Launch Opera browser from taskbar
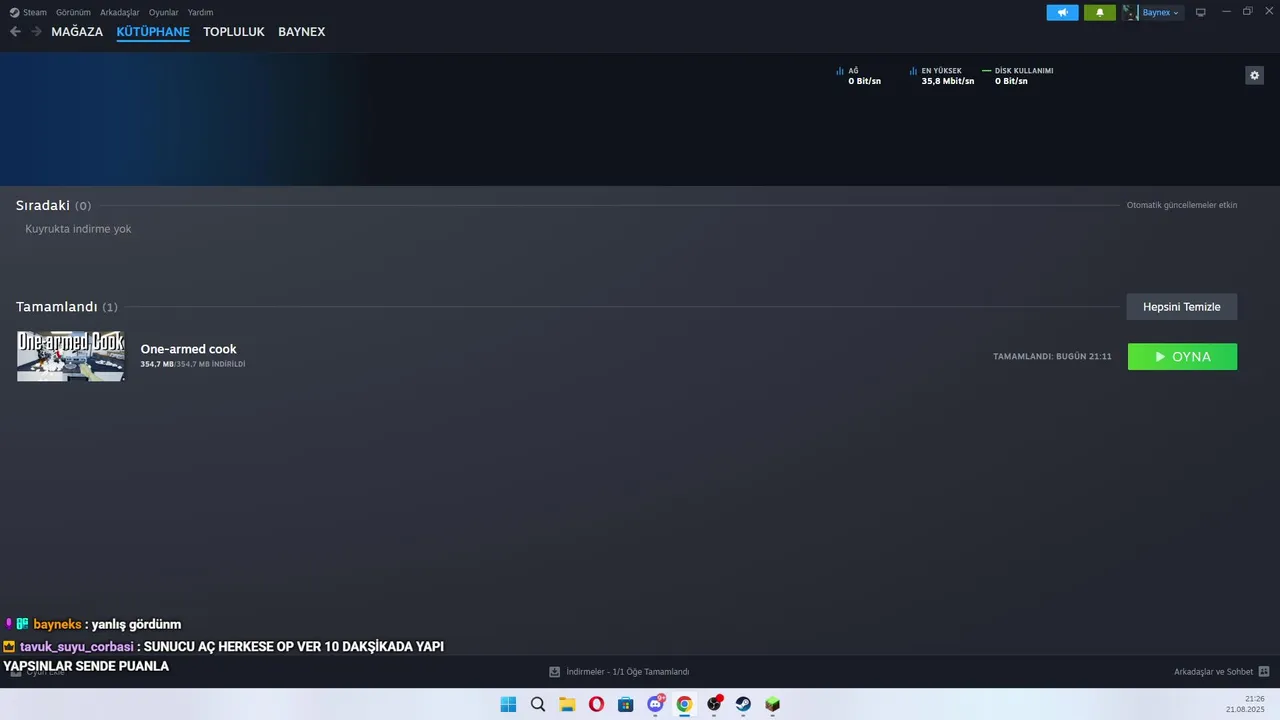1280x720 pixels. (596, 704)
